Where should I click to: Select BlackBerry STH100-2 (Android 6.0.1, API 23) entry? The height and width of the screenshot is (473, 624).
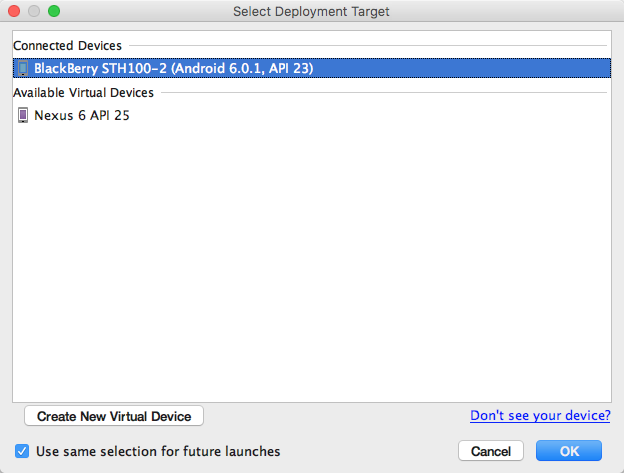(x=312, y=68)
